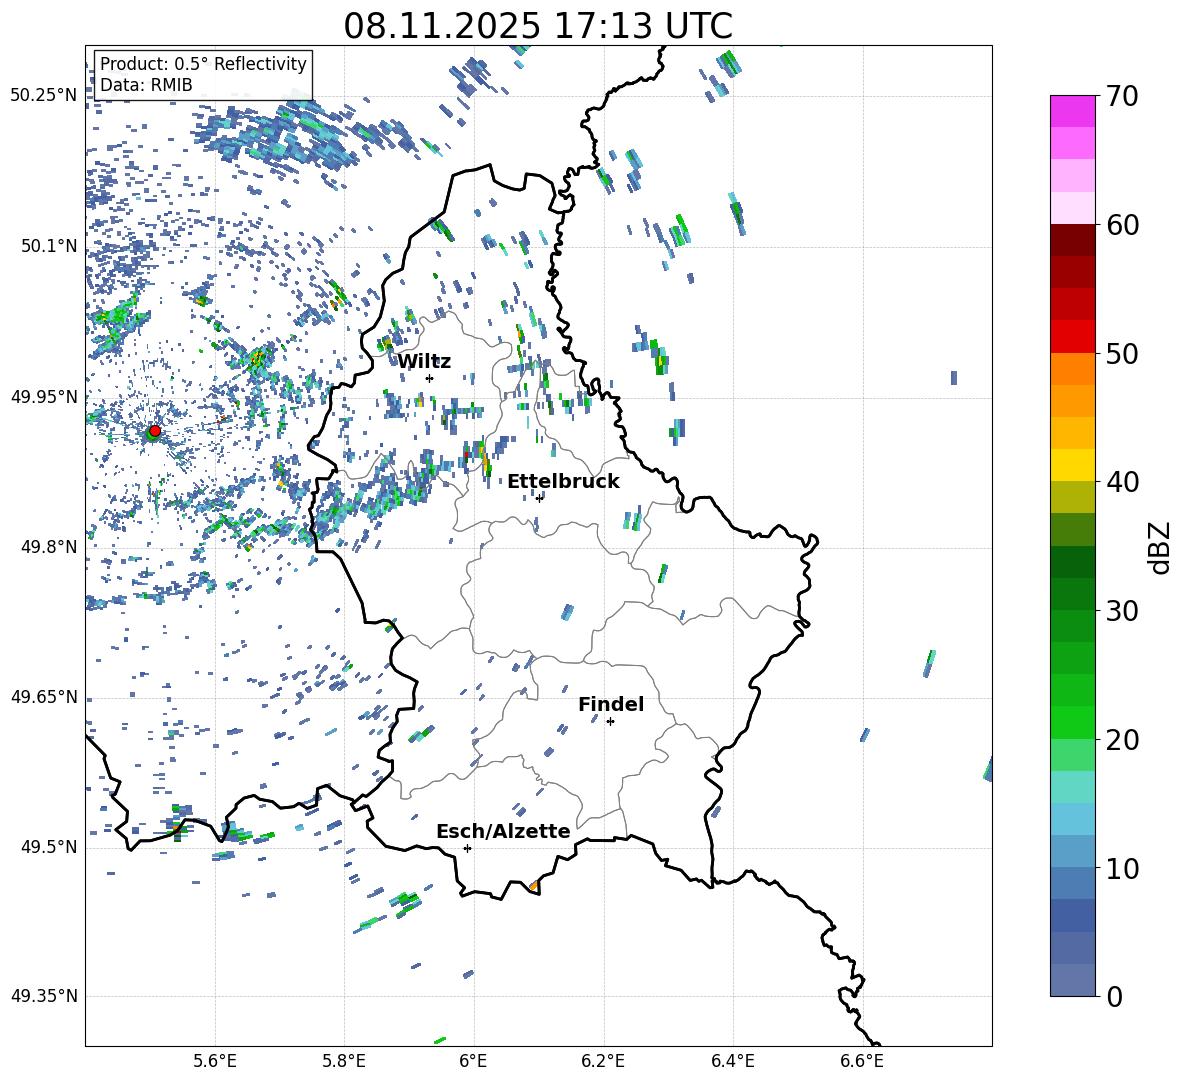Click the 49.95°N latitude label
This screenshot has width=1184, height=1081.
coord(44,397)
